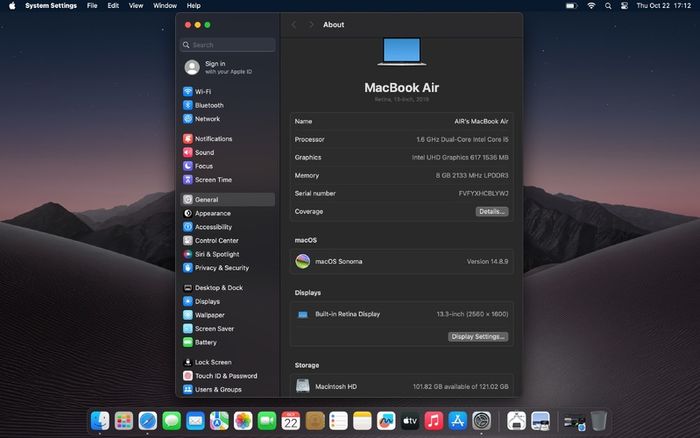
Task: Open Messages from the Dock
Action: point(171,421)
